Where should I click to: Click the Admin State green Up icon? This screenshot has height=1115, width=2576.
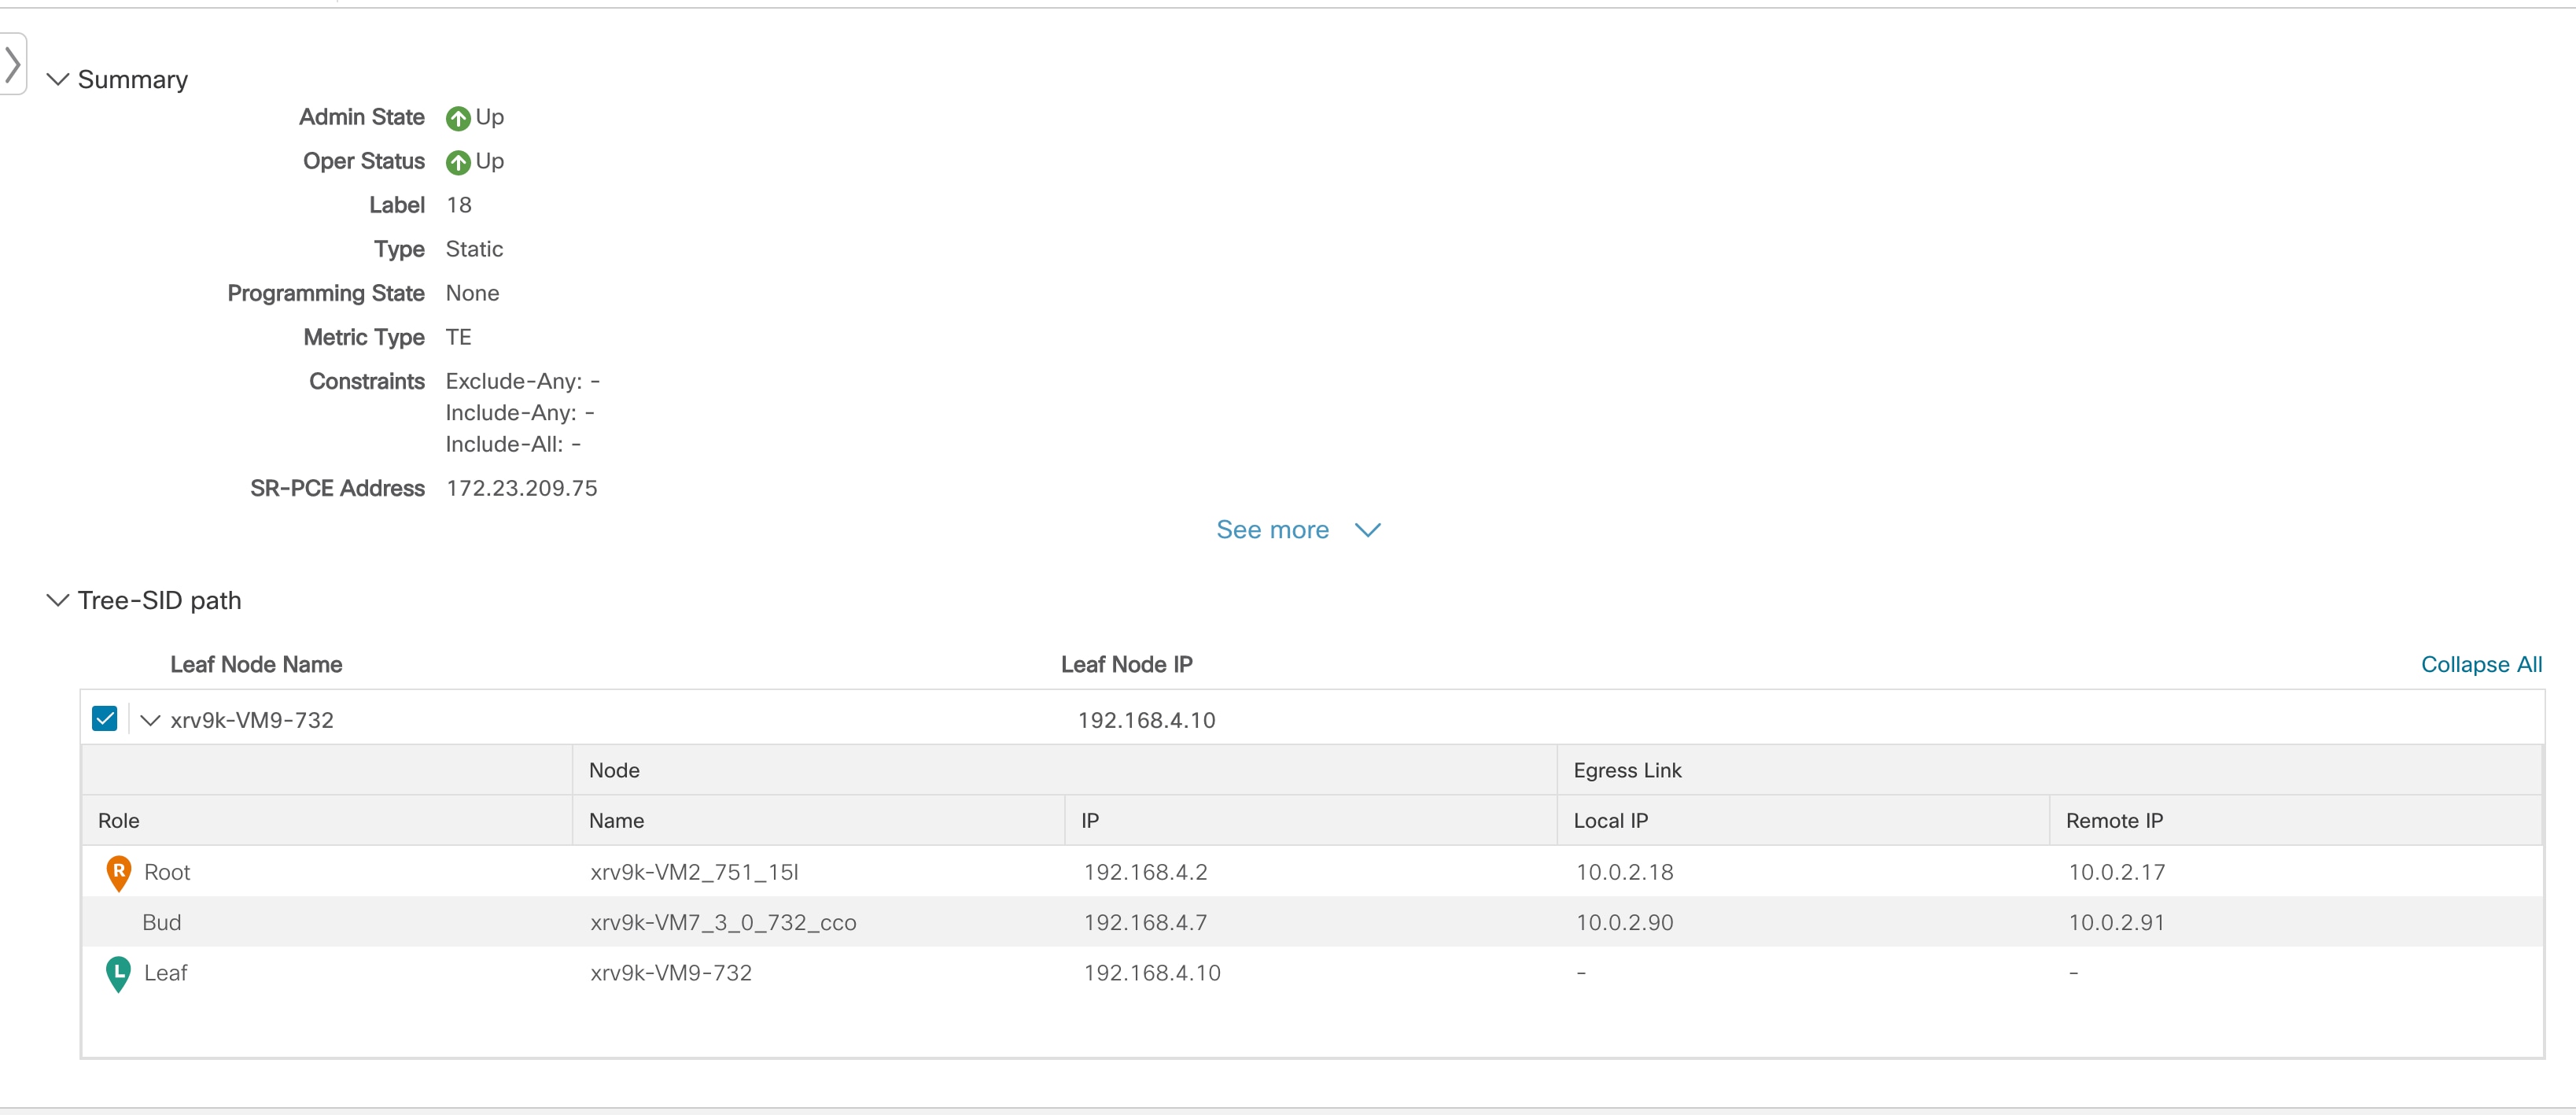click(458, 117)
